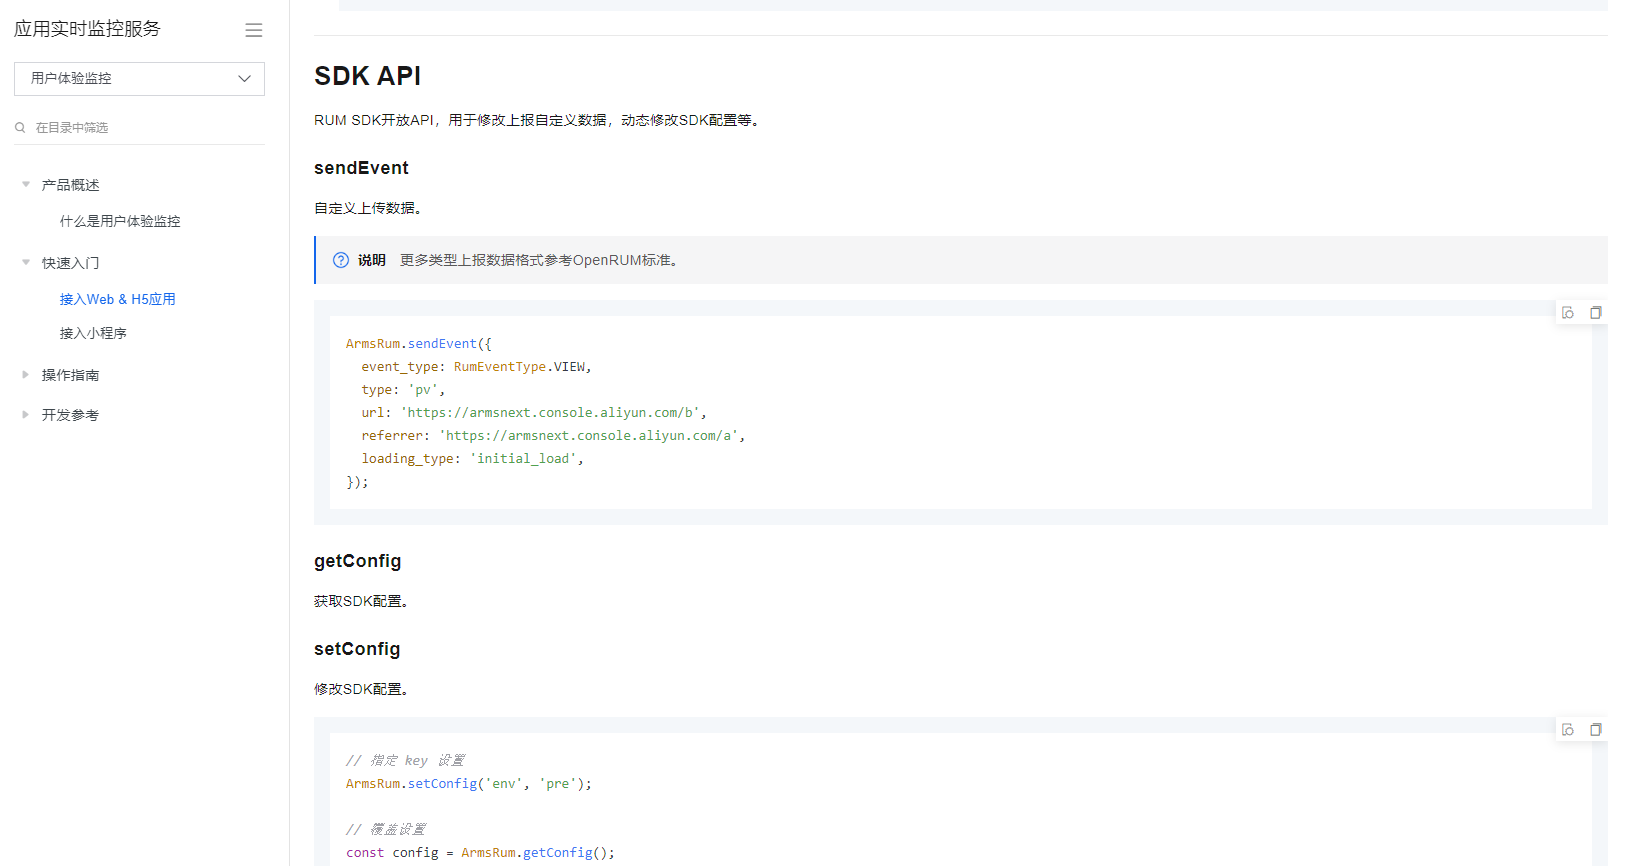Click the armsnext.console.aliyun.com/b url string
The height and width of the screenshot is (866, 1627).
(553, 413)
